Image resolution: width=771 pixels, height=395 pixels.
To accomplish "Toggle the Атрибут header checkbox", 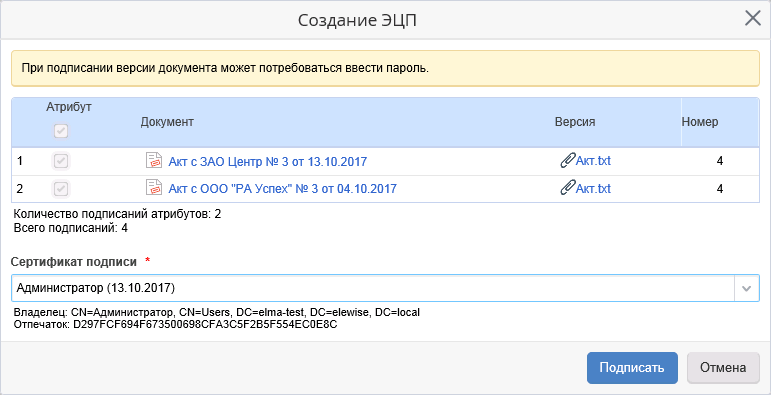I will coord(61,131).
